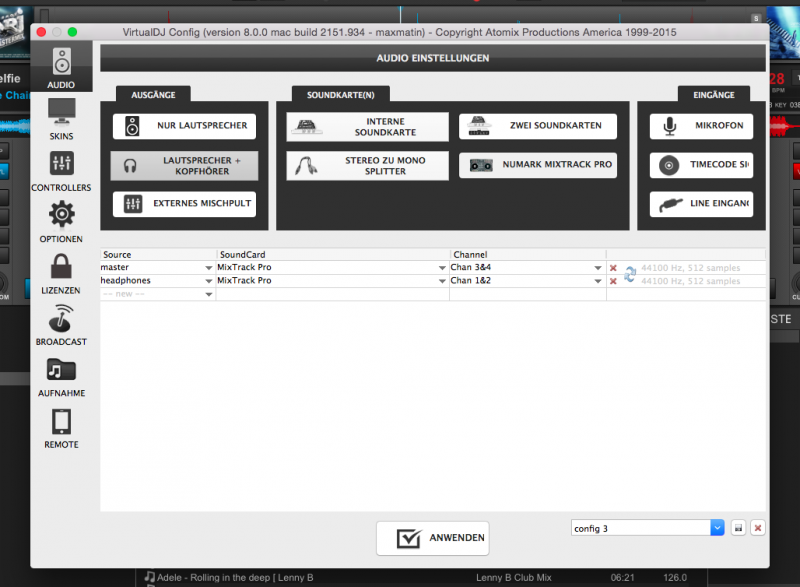Click the 126.0 BPM value
The width and height of the screenshot is (800, 587).
675,577
